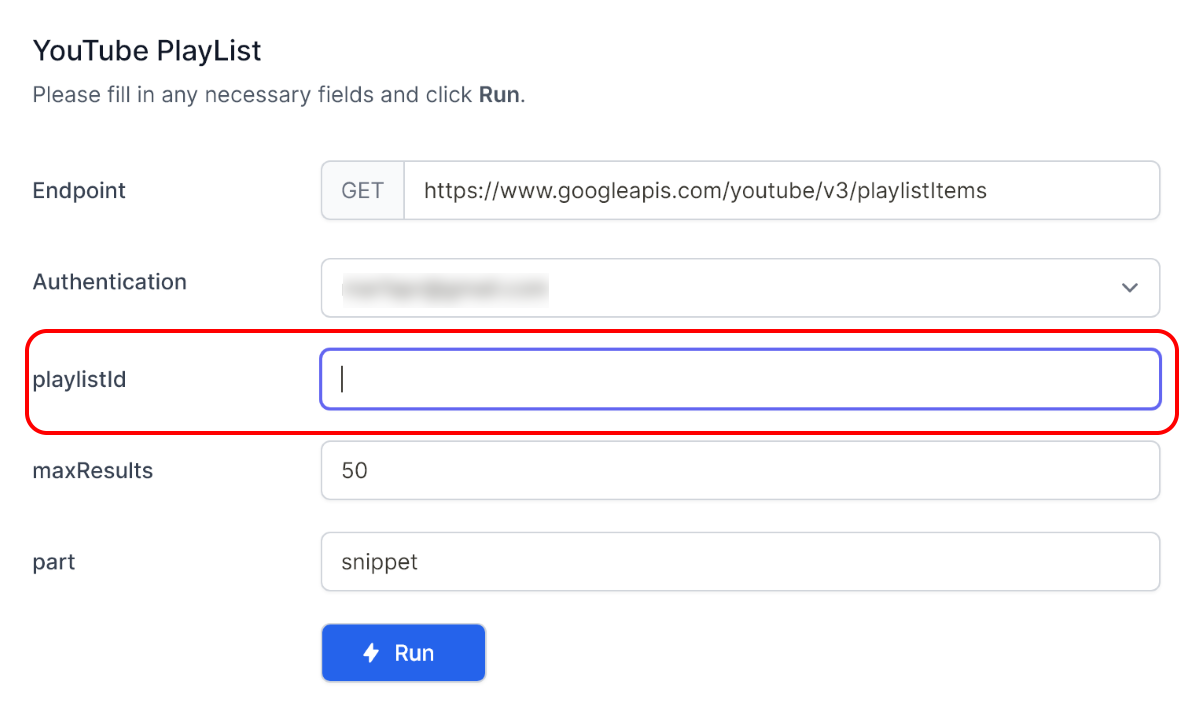Click the Endpoint field label
Viewport: 1200px width, 719px height.
(x=79, y=190)
